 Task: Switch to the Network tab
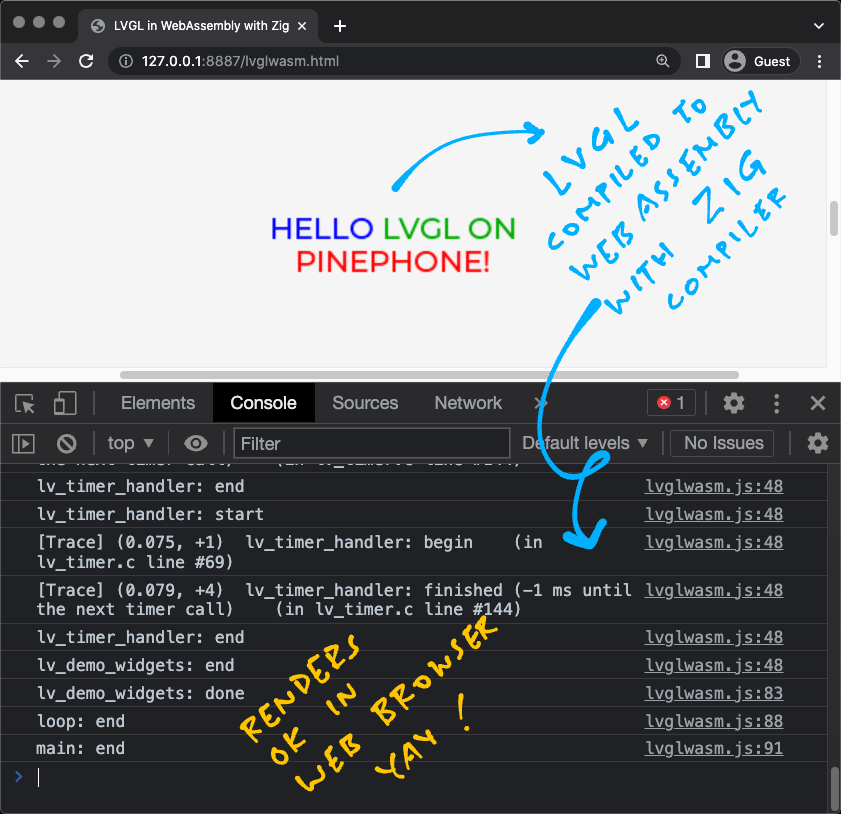click(468, 403)
